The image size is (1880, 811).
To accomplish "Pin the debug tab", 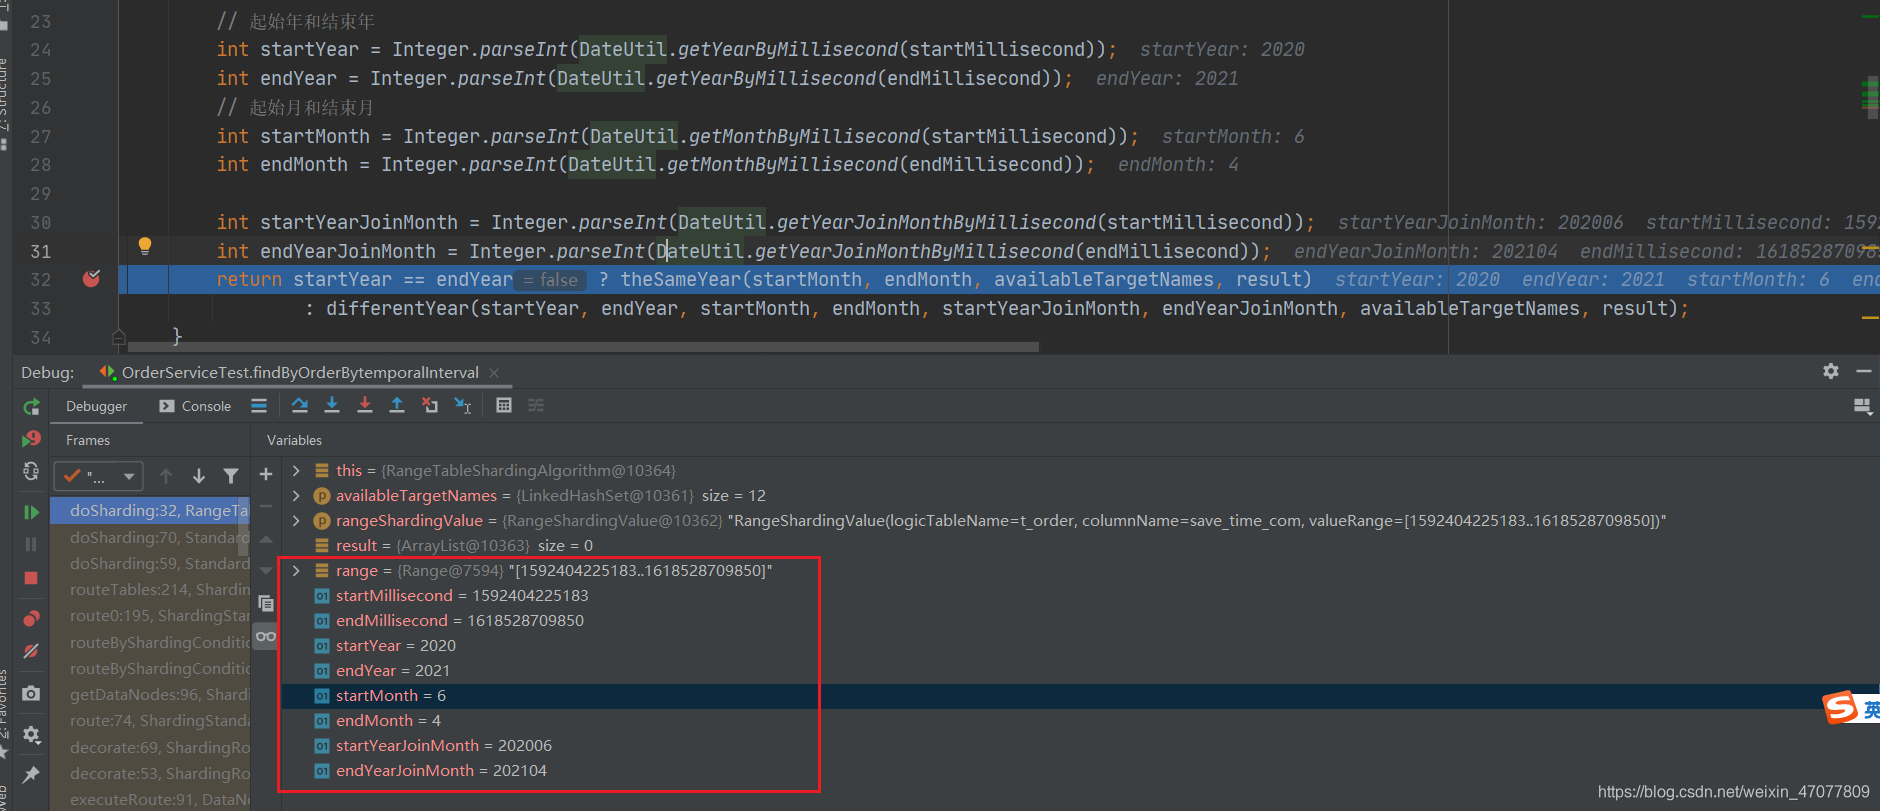I will [31, 774].
